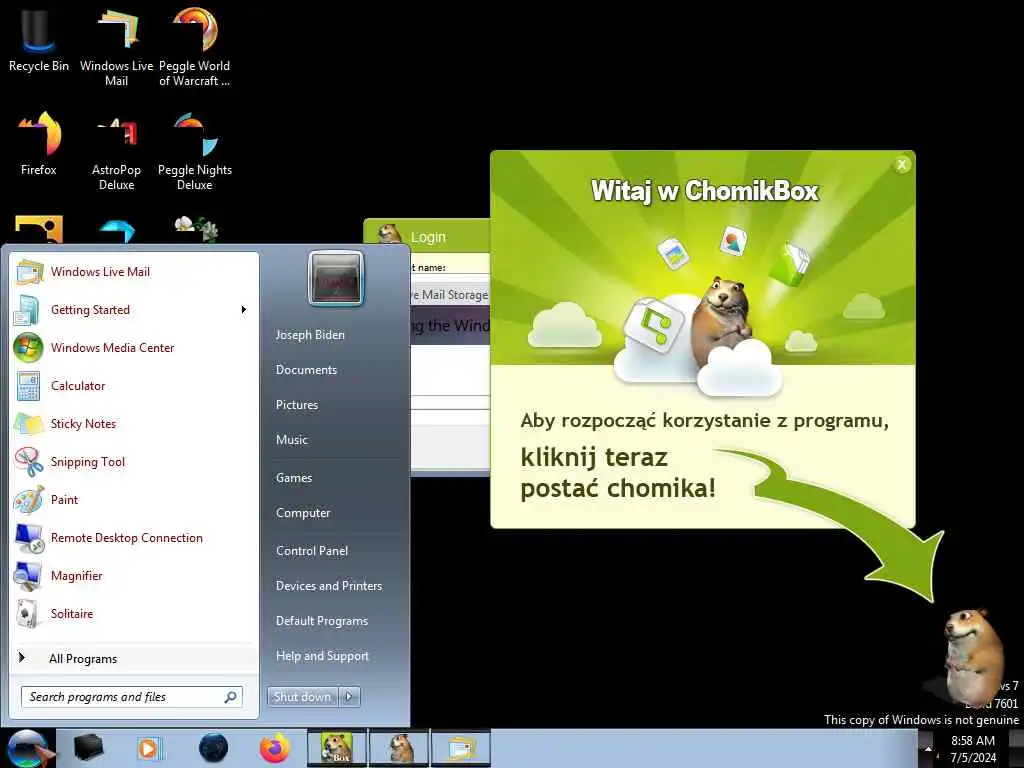1024x768 pixels.
Task: Click the second hamster taskbar button
Action: click(x=400, y=748)
